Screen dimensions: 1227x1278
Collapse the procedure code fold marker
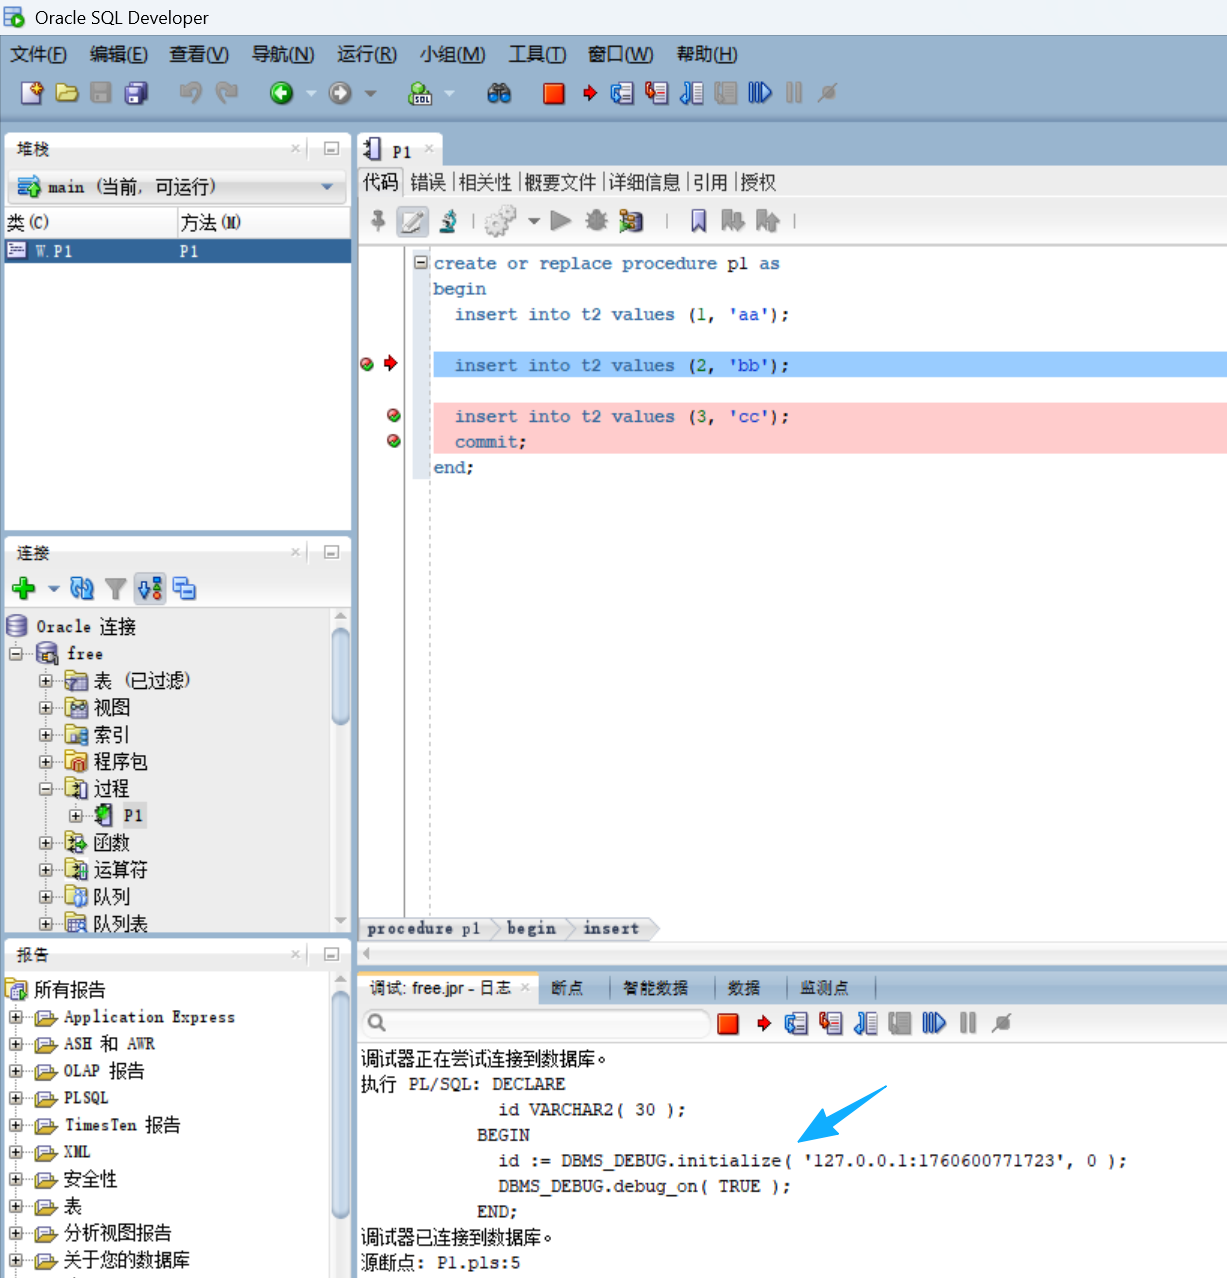pyautogui.click(x=421, y=263)
